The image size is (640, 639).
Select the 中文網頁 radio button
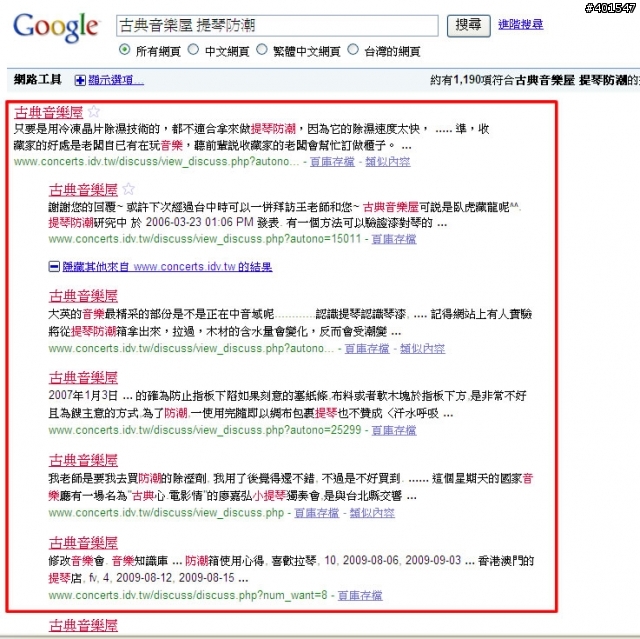[x=193, y=50]
